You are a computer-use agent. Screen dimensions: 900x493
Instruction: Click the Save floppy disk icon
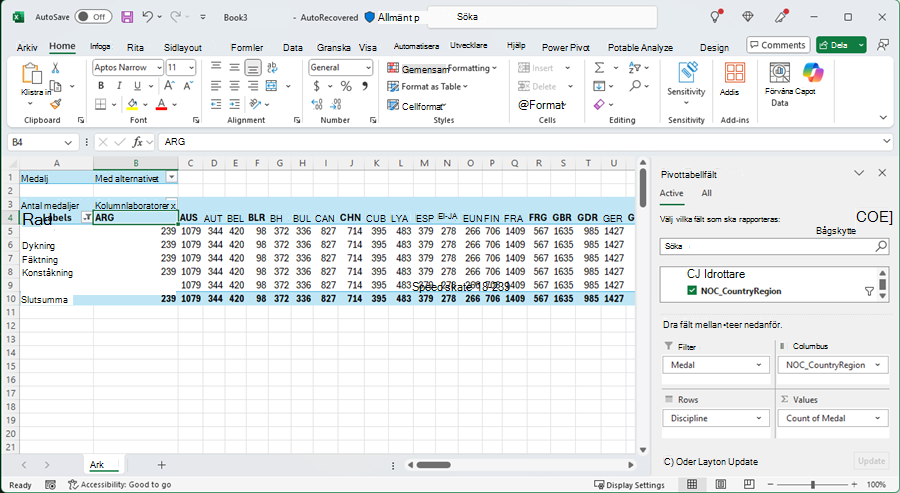pos(127,17)
